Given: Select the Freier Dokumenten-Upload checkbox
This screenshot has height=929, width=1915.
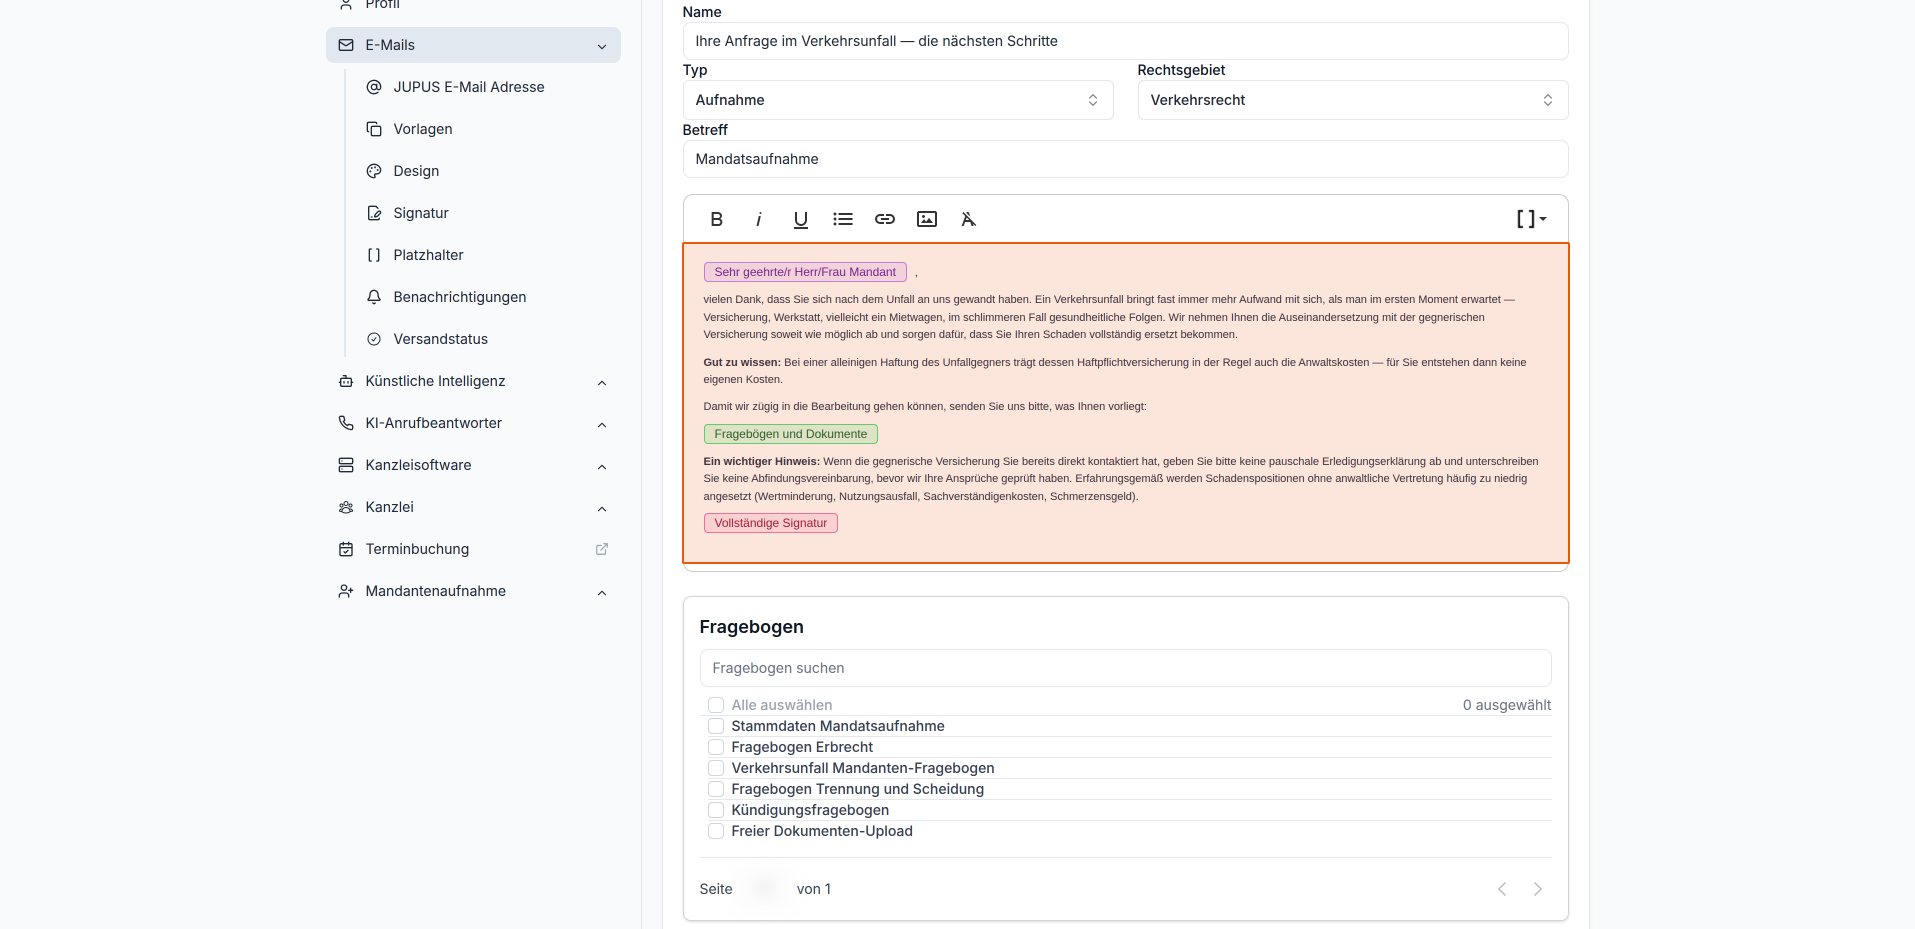Looking at the screenshot, I should [716, 831].
